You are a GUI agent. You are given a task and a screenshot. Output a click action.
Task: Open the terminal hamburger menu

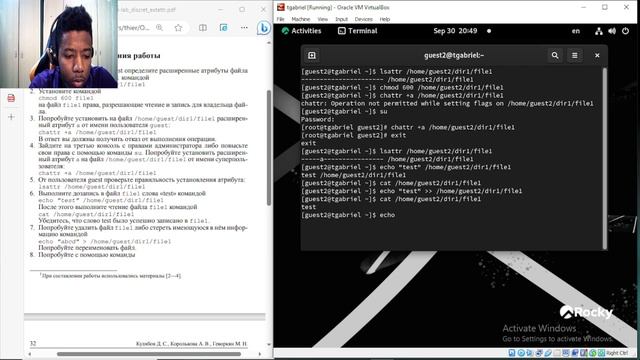[x=574, y=55]
